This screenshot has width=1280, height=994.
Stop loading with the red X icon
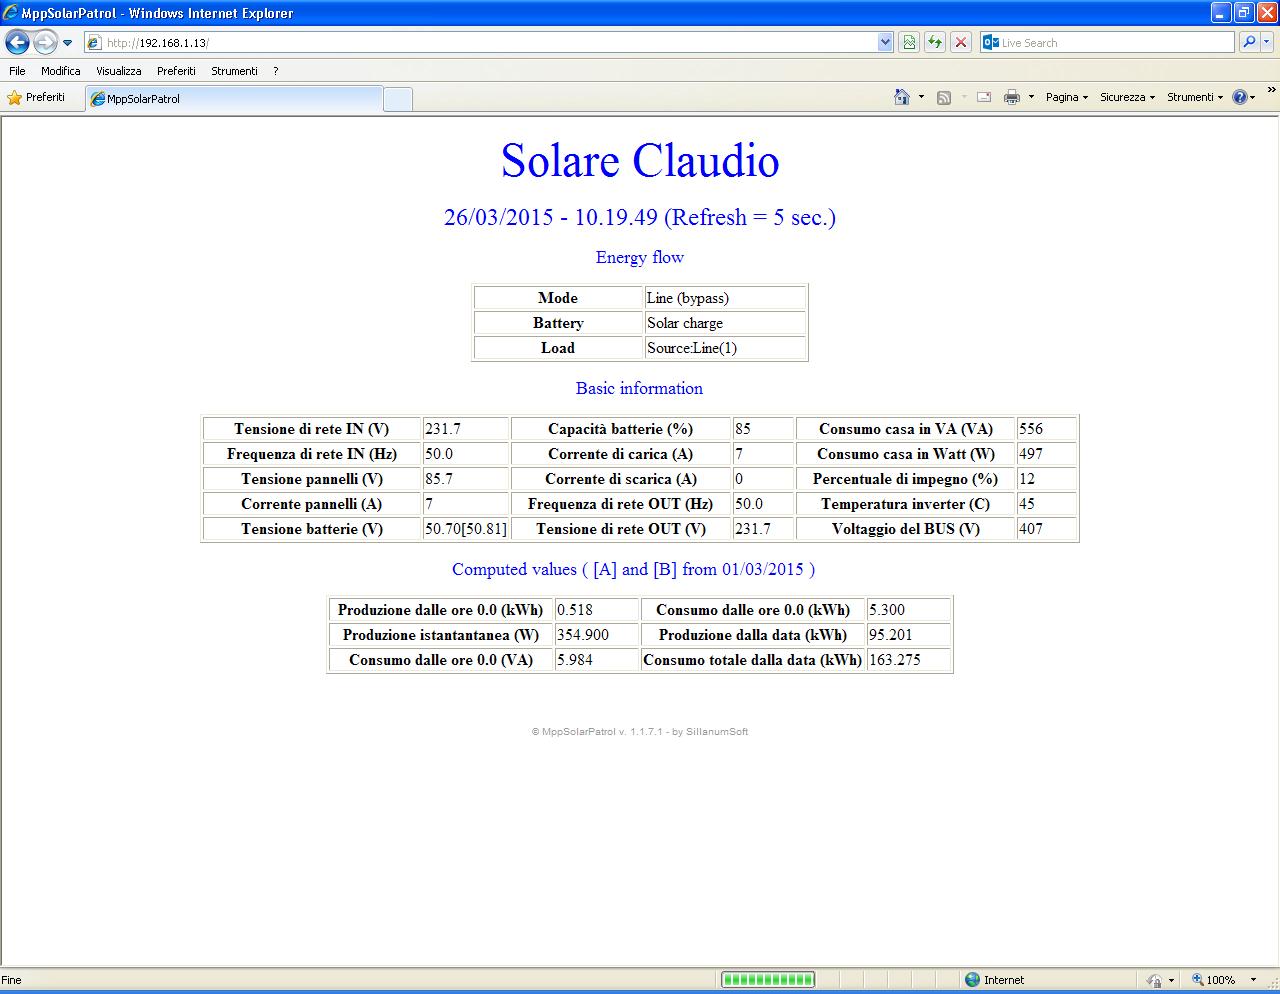961,42
